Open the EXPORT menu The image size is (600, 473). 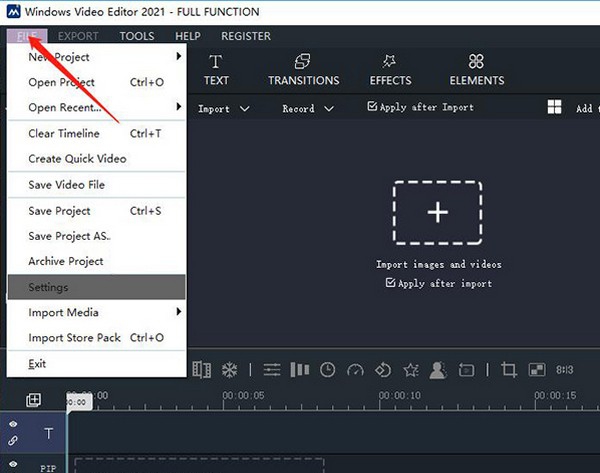(x=78, y=36)
